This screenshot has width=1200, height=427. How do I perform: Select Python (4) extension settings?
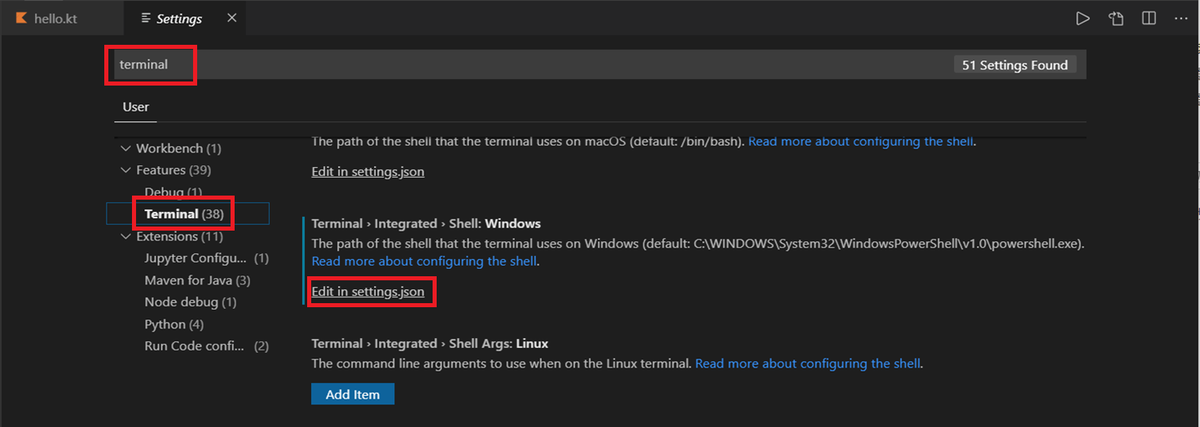point(173,324)
